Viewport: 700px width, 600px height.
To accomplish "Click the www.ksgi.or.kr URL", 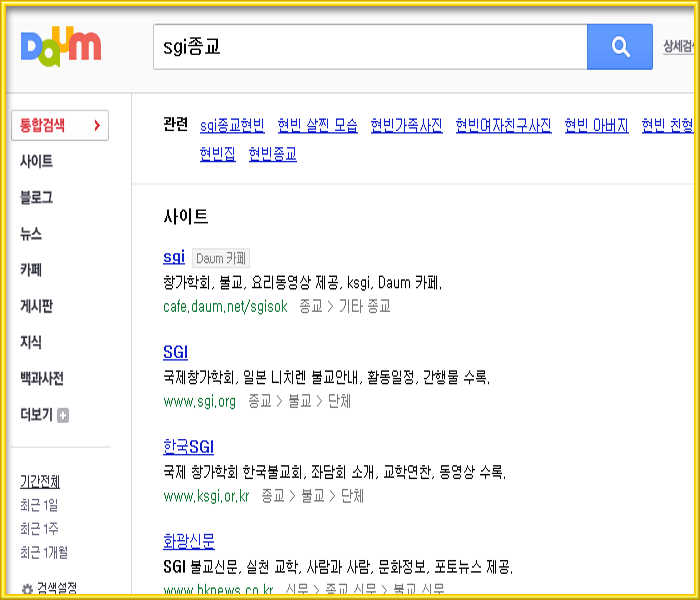I will click(x=206, y=496).
